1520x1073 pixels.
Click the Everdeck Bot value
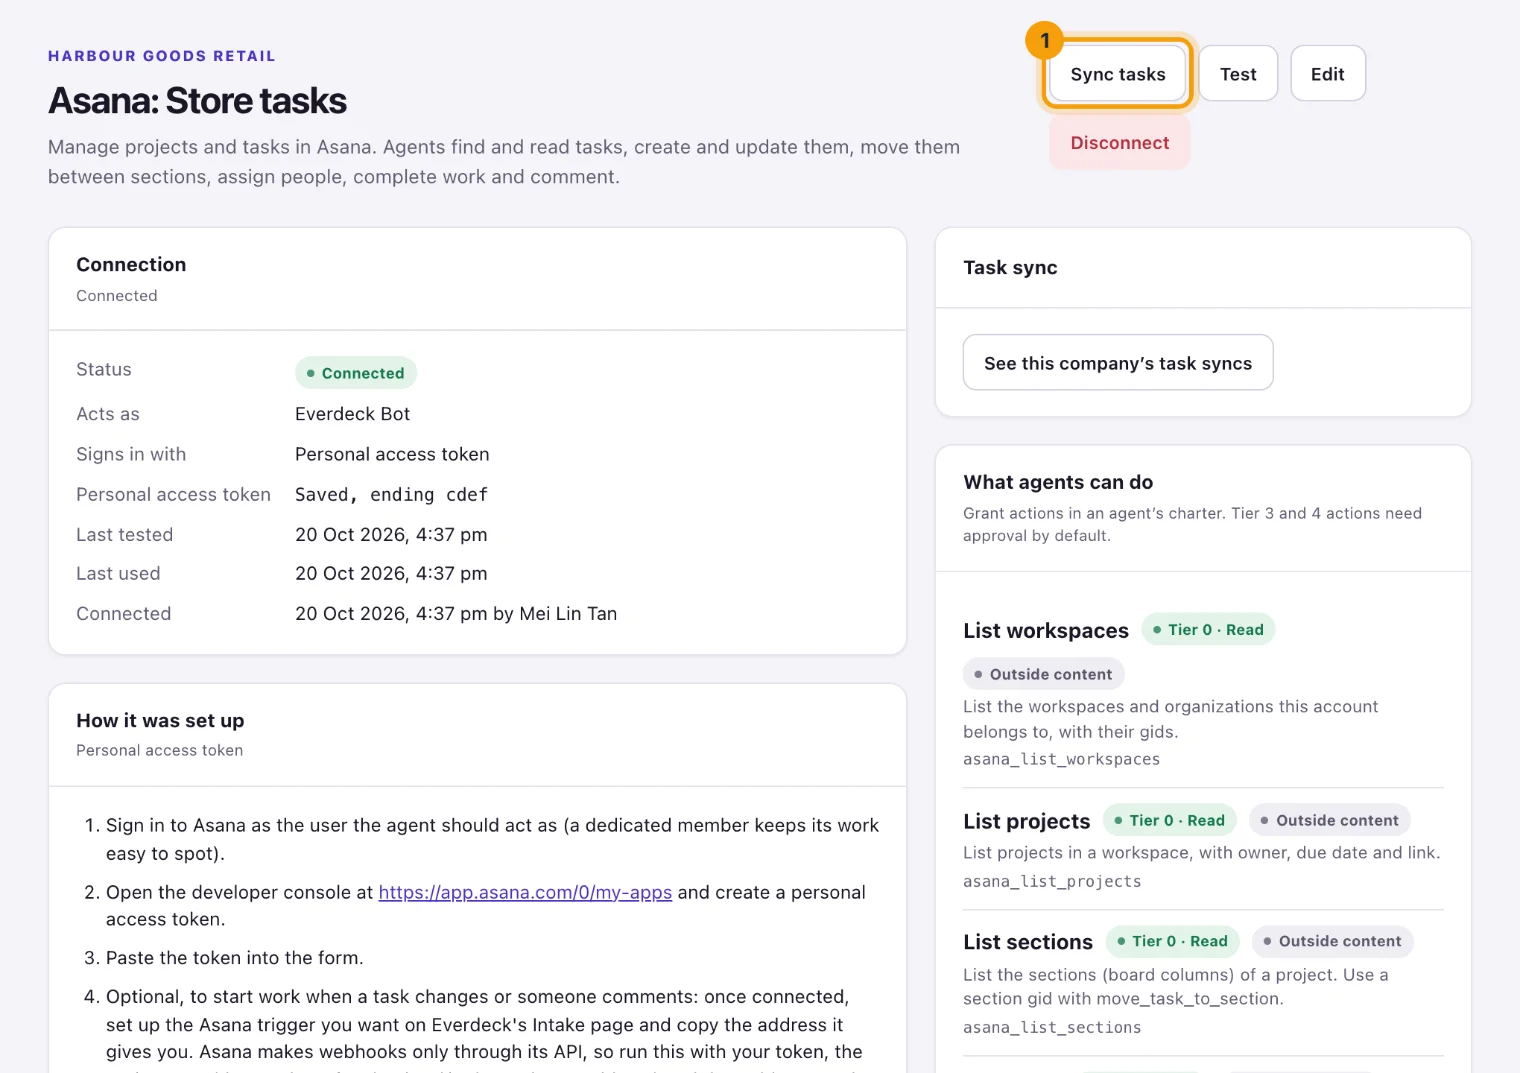pyautogui.click(x=352, y=414)
